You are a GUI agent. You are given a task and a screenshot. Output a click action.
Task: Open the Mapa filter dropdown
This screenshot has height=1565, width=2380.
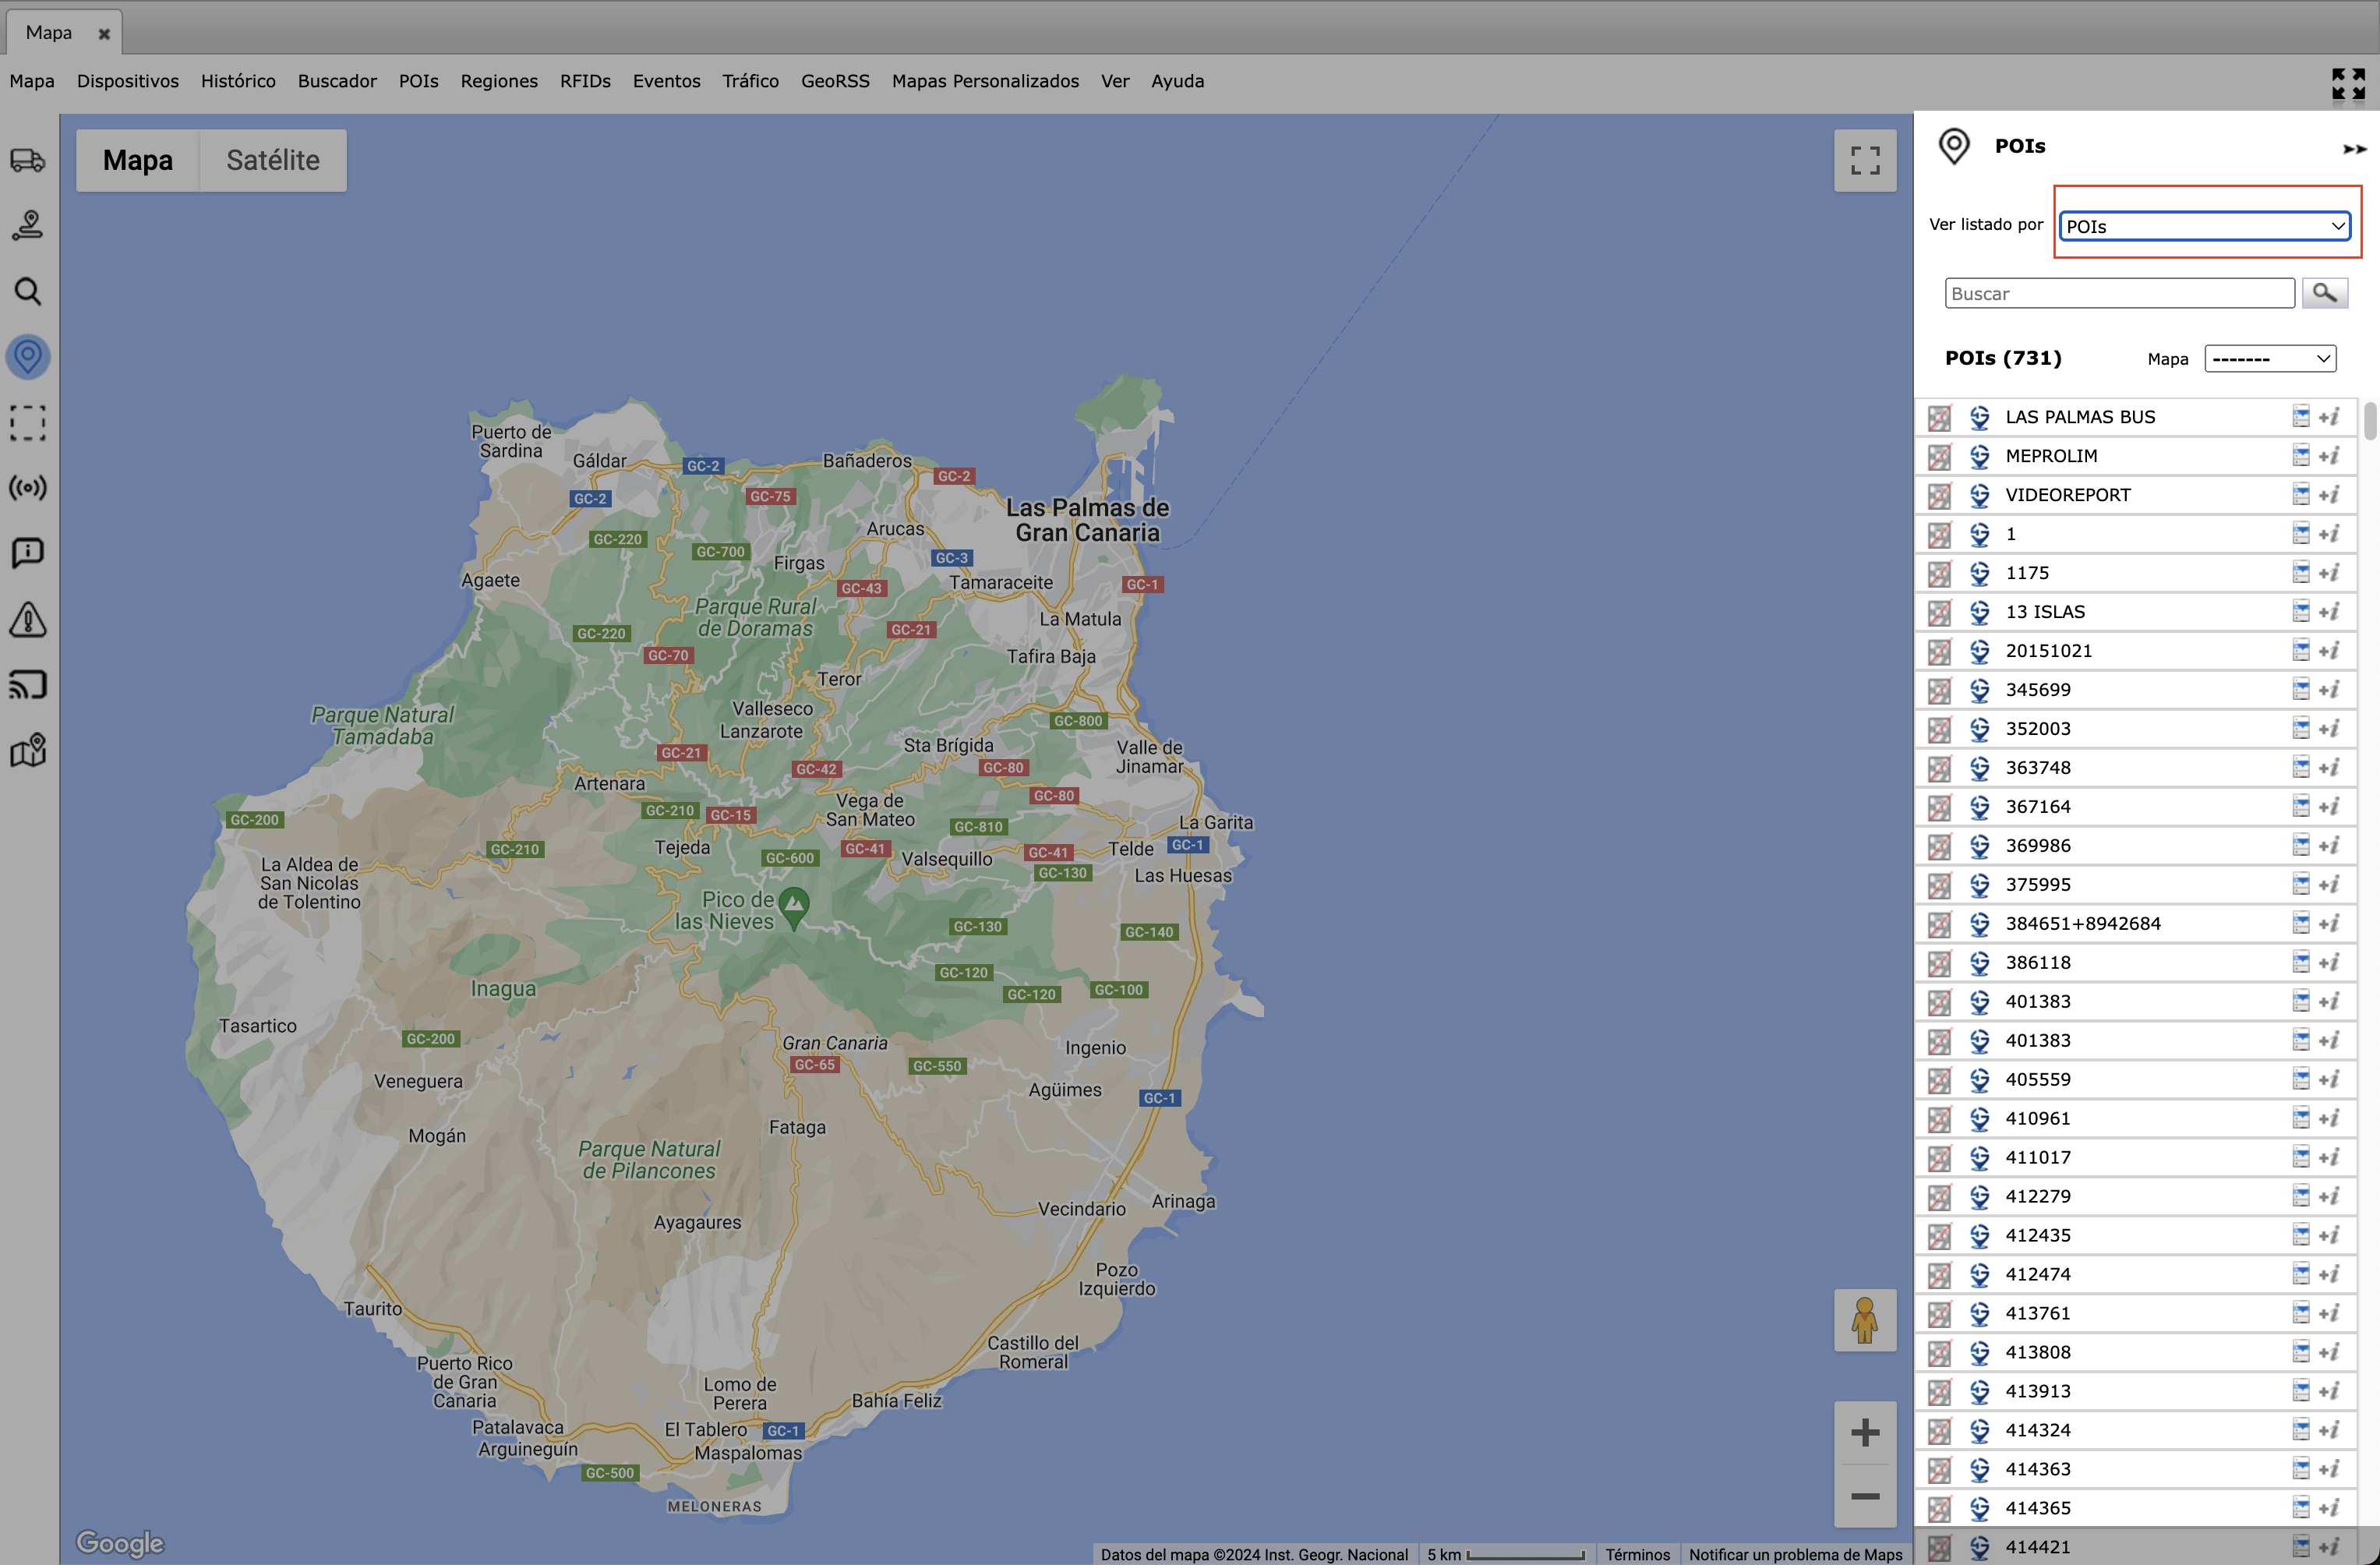pyautogui.click(x=2269, y=359)
